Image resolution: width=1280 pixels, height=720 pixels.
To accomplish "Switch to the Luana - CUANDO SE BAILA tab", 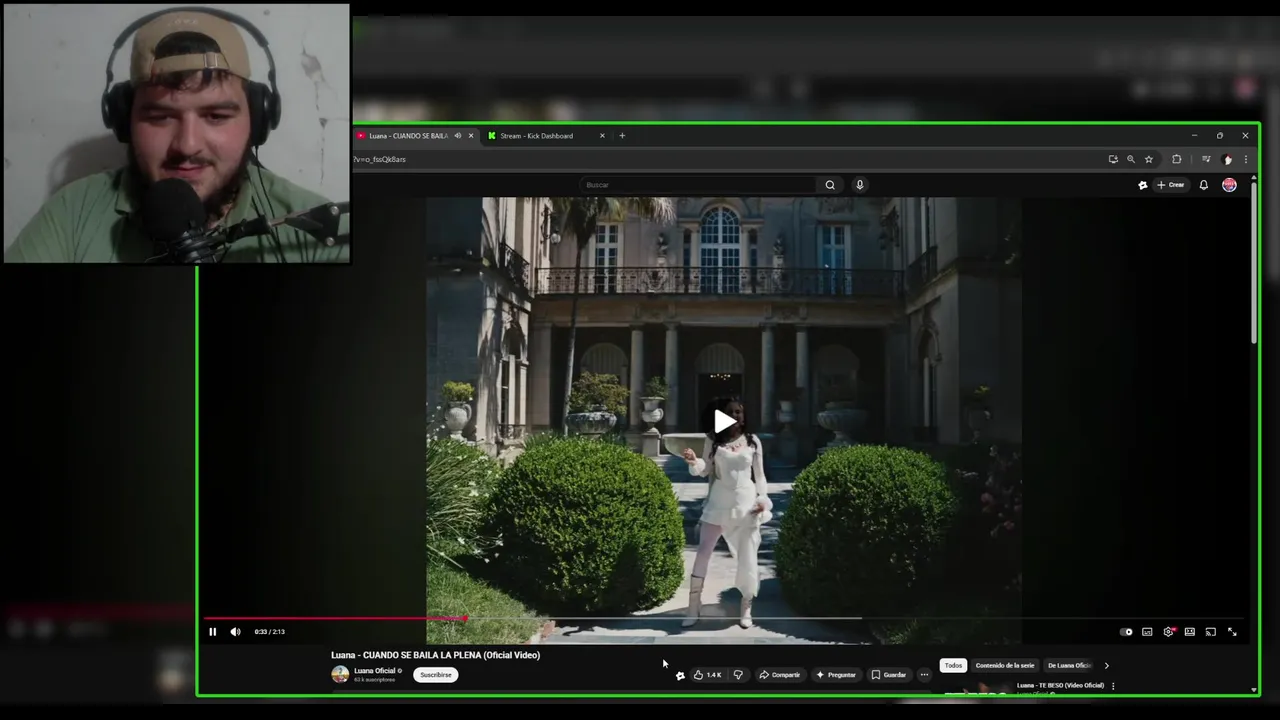I will (408, 136).
